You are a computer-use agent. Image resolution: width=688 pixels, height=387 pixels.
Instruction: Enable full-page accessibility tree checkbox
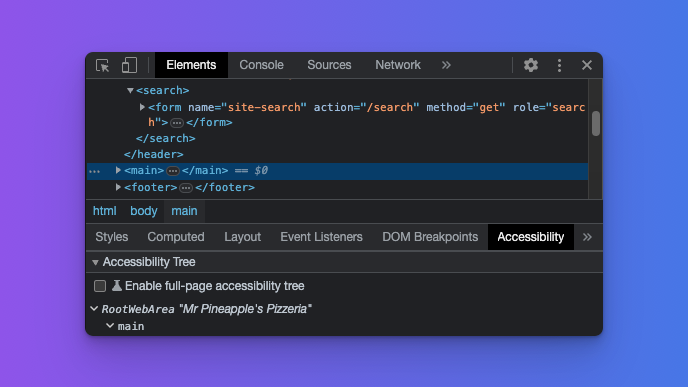point(100,286)
